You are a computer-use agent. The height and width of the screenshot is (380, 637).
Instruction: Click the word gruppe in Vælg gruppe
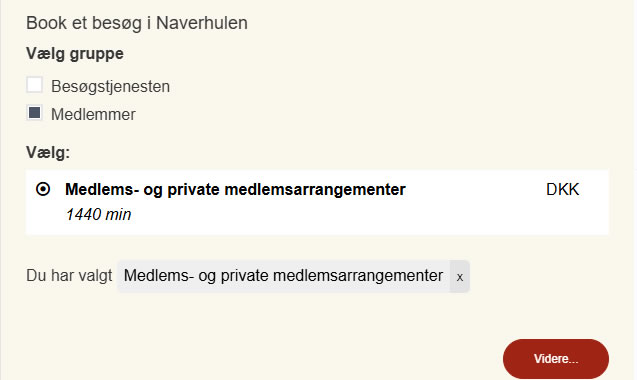tap(97, 55)
